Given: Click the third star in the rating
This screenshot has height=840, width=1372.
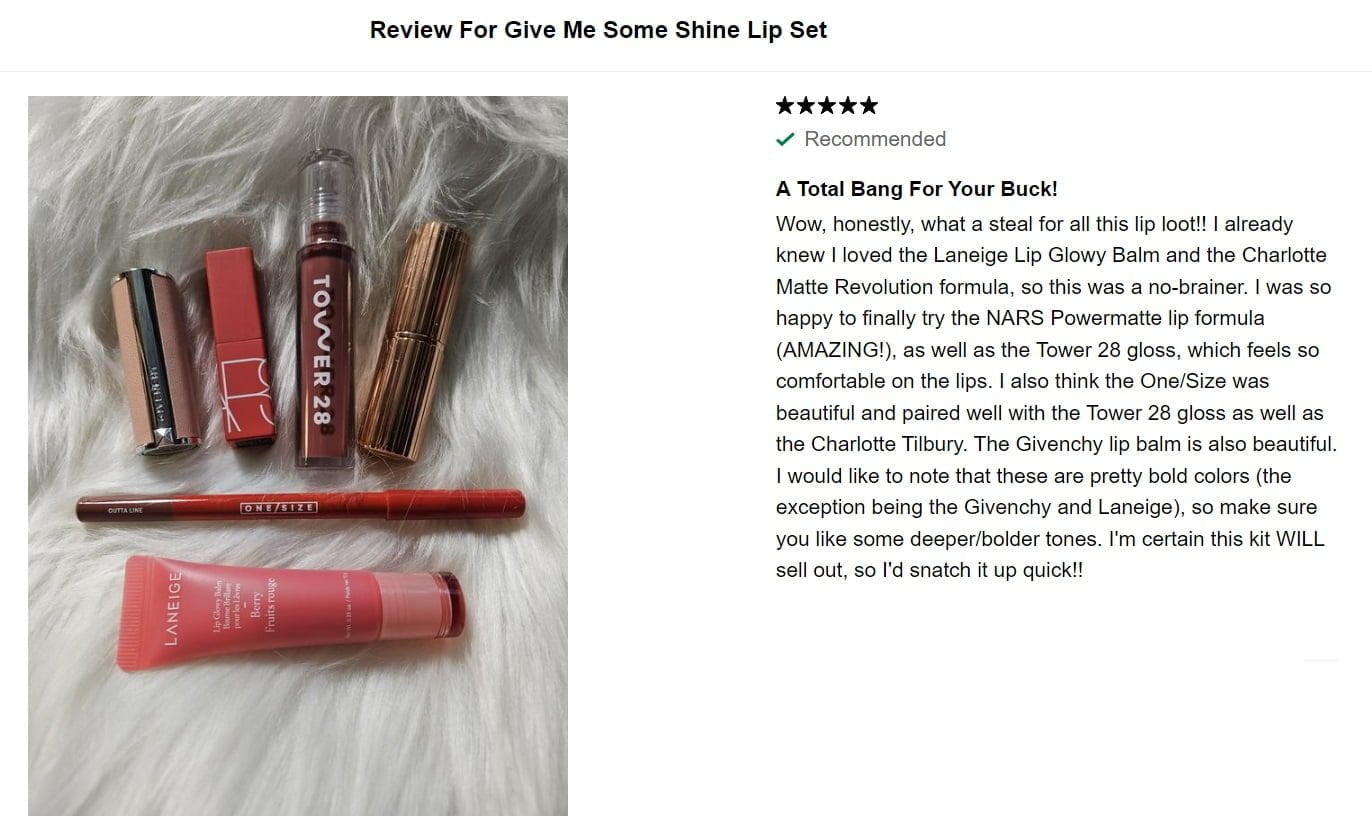Looking at the screenshot, I should tap(826, 105).
